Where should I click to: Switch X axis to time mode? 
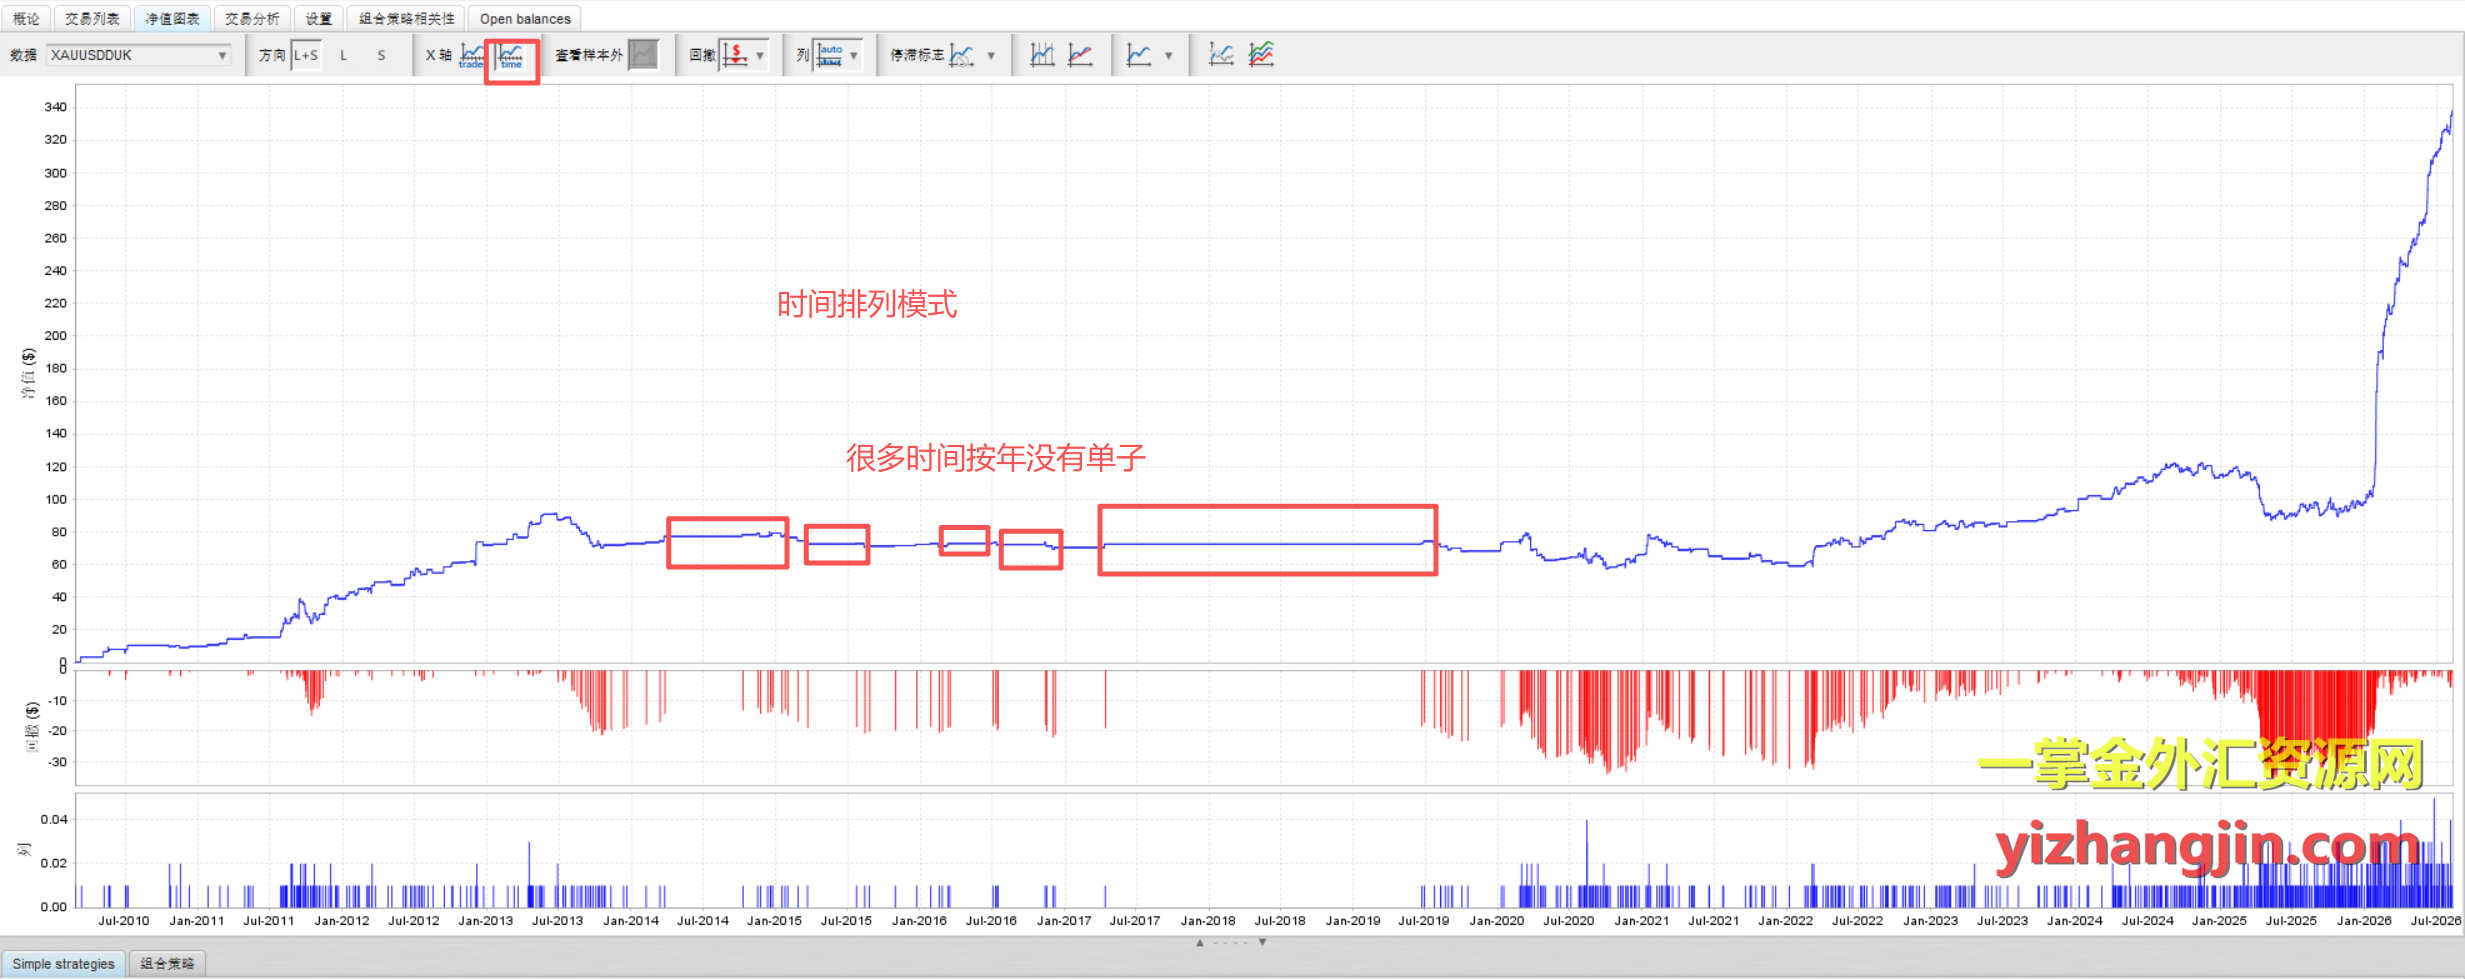click(511, 55)
